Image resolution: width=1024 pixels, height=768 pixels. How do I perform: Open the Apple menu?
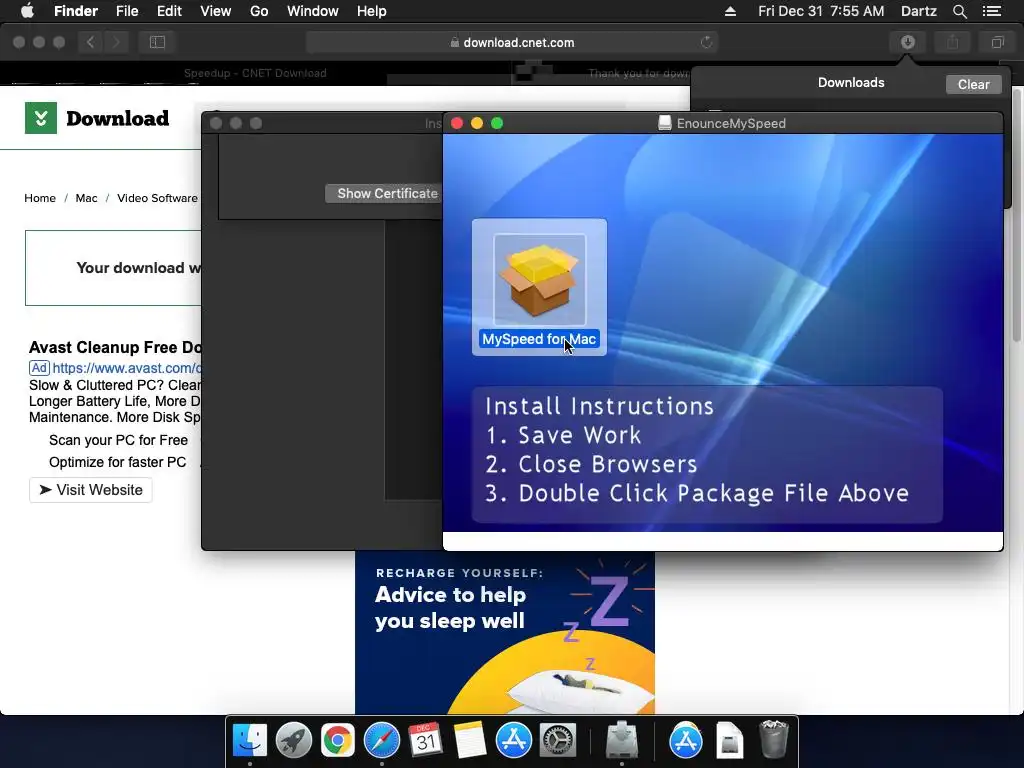point(27,11)
